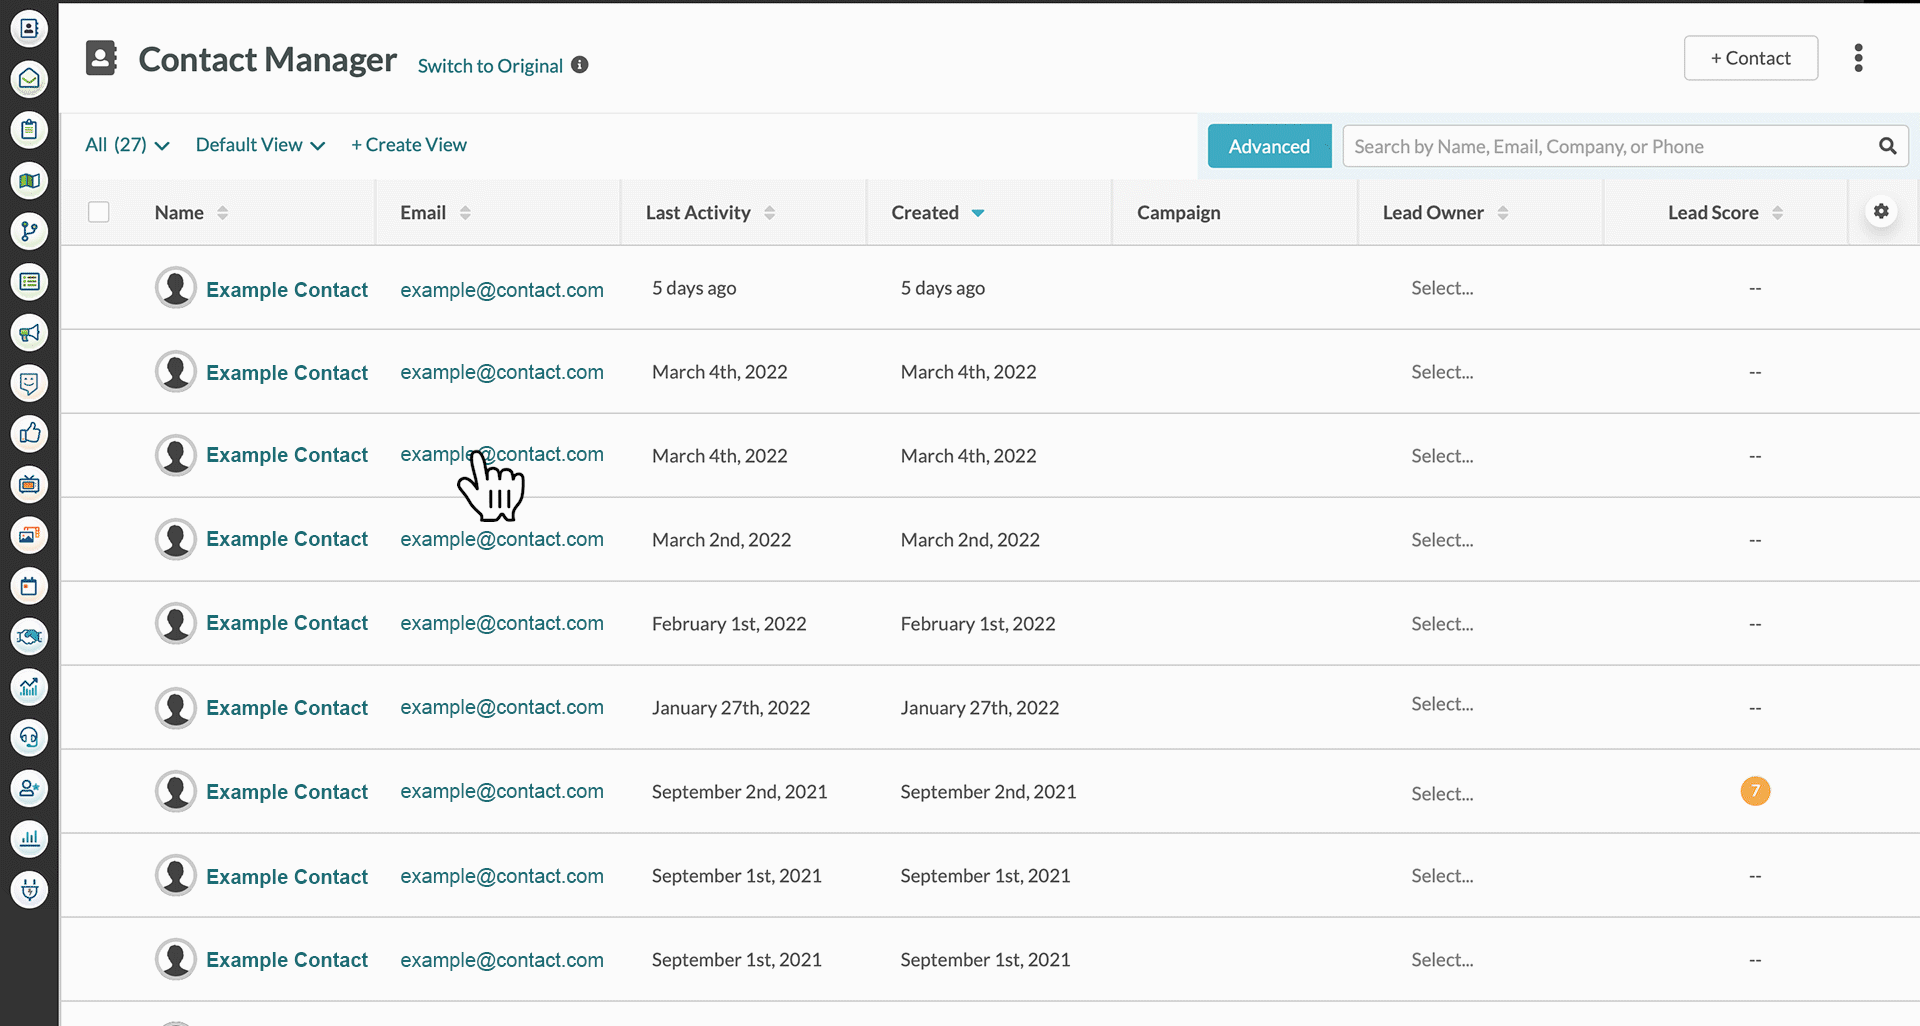Screen dimensions: 1920x1026
Task: Click the + Contact button
Action: [1750, 58]
